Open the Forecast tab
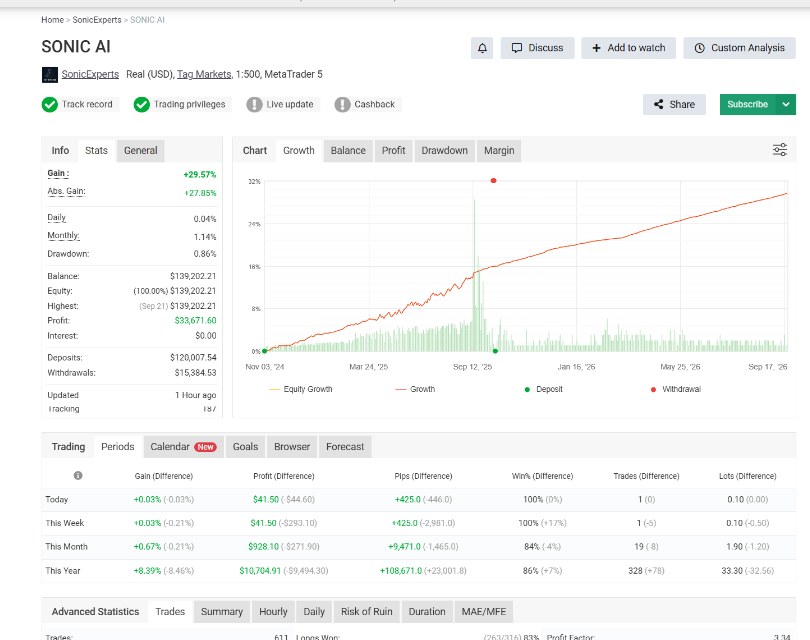810x640 pixels. (345, 447)
